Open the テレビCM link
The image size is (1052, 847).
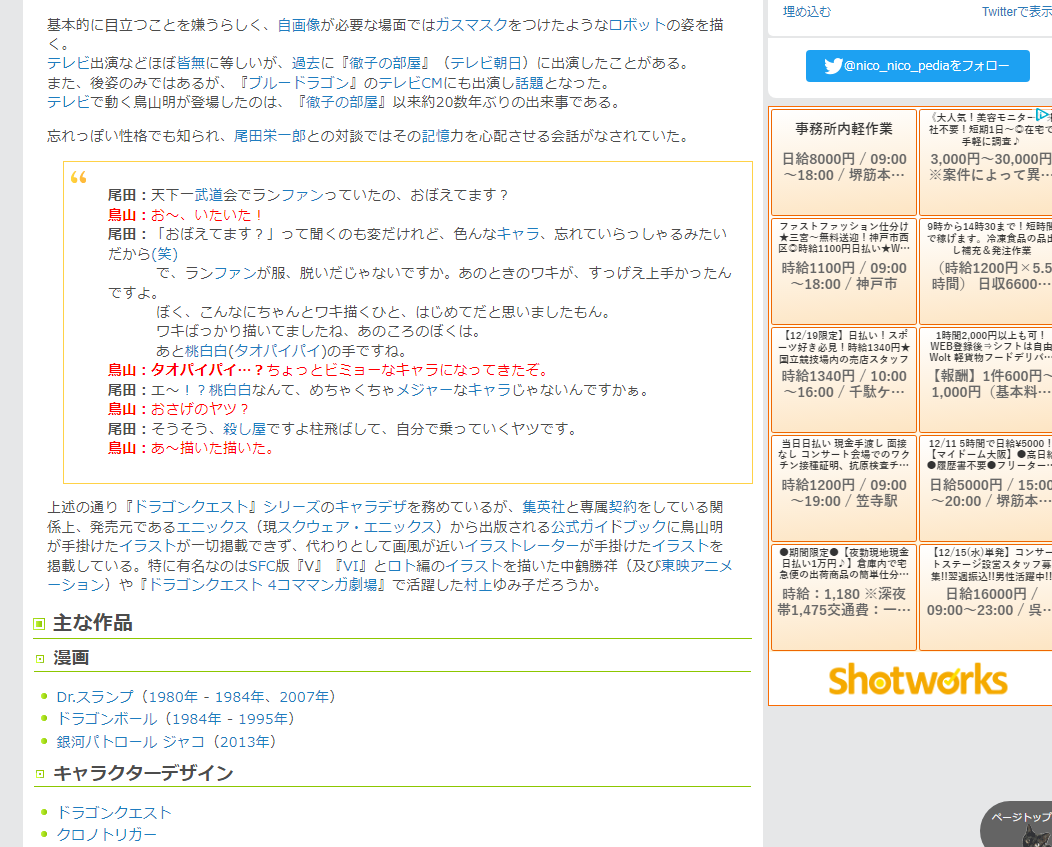[x=410, y=83]
